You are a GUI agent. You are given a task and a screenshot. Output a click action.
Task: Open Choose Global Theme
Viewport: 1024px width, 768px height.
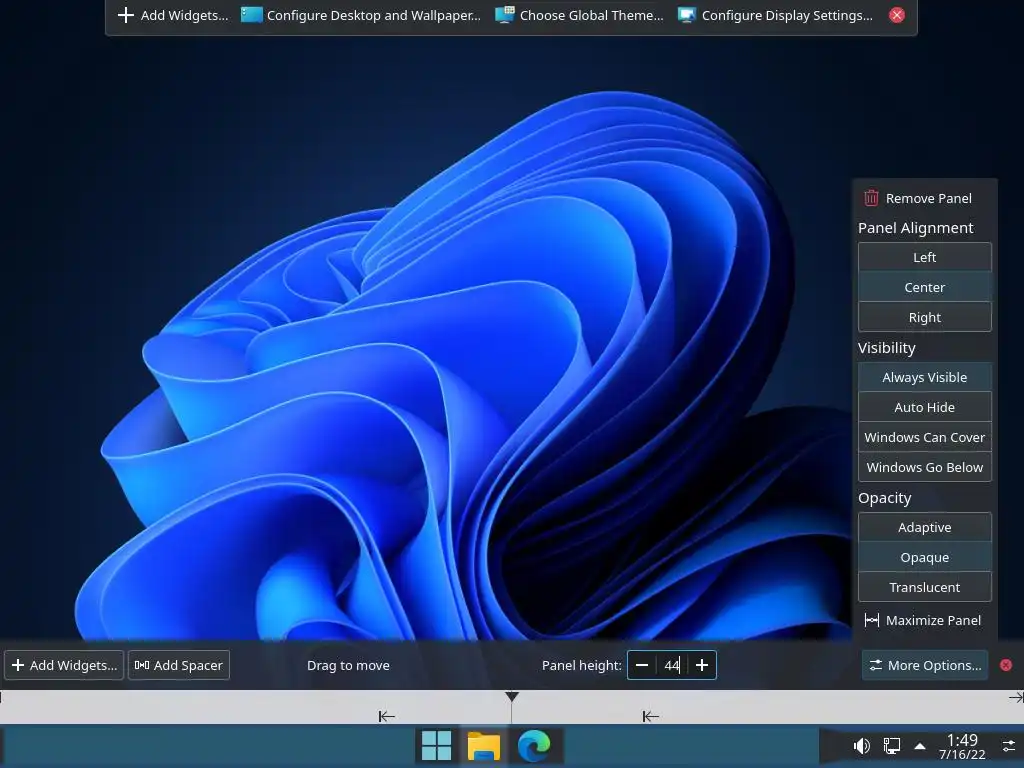click(579, 15)
